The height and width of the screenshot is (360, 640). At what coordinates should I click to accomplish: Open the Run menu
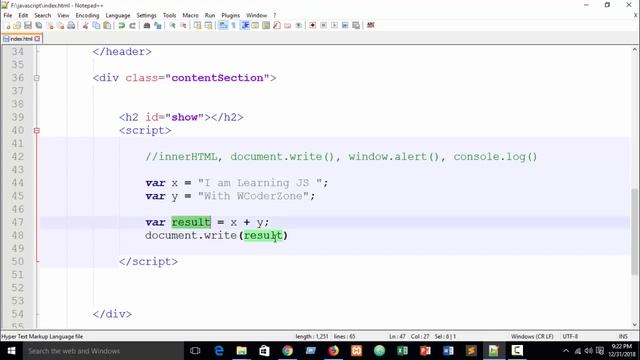[x=210, y=16]
